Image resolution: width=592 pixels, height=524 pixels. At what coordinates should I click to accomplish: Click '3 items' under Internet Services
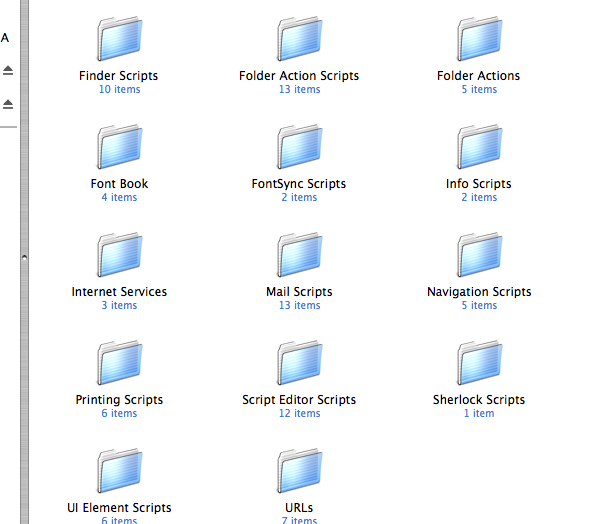[119, 305]
